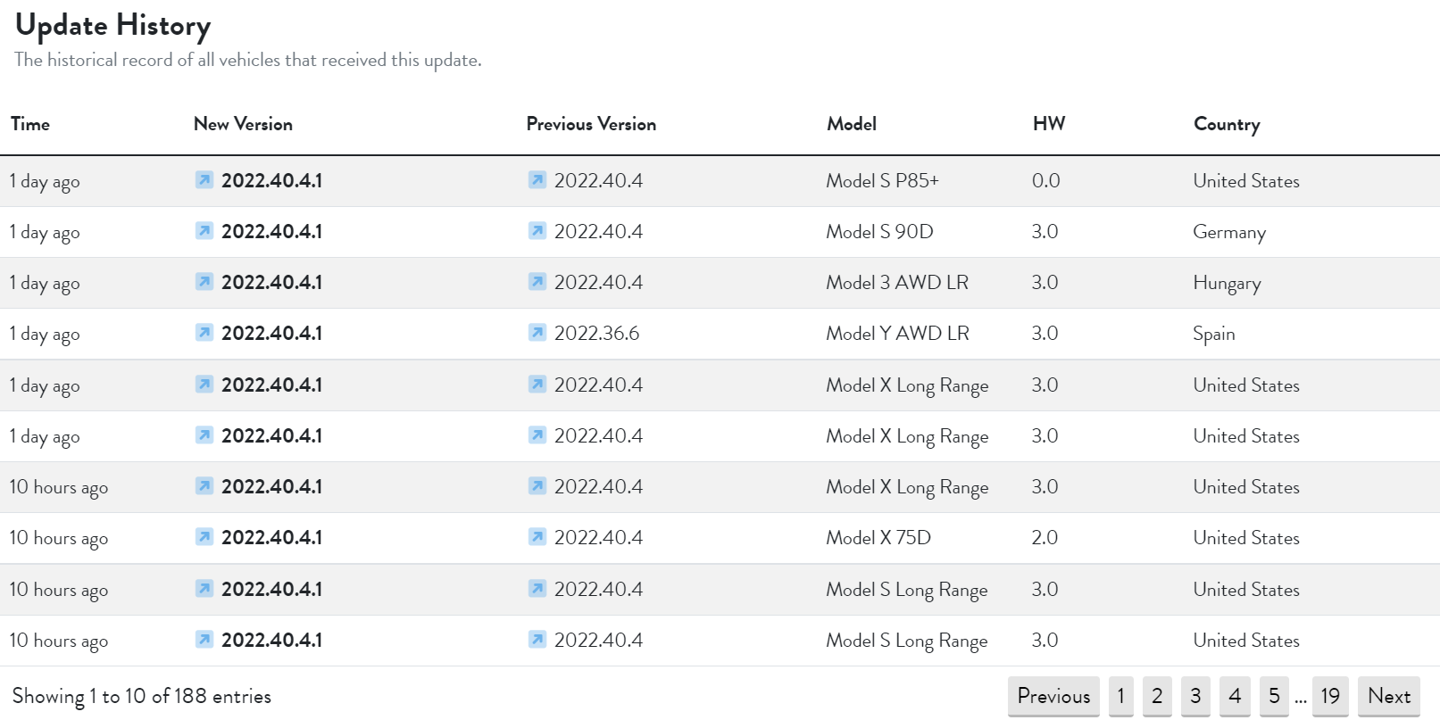Screen dimensions: 1440x720
Task: Click previous version icon in Model S P85+ row
Action: [x=537, y=180]
